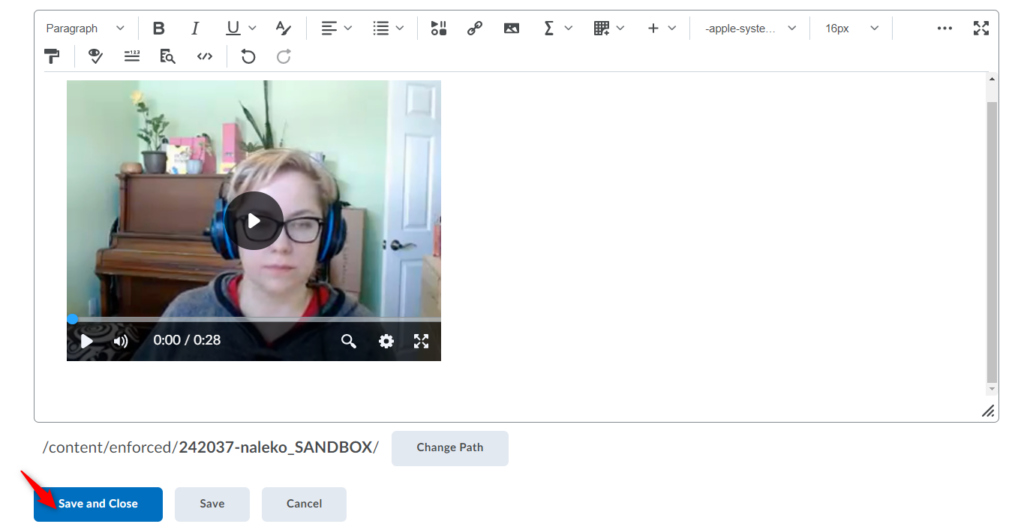Click the Insert Image icon
The height and width of the screenshot is (524, 1024).
click(511, 28)
